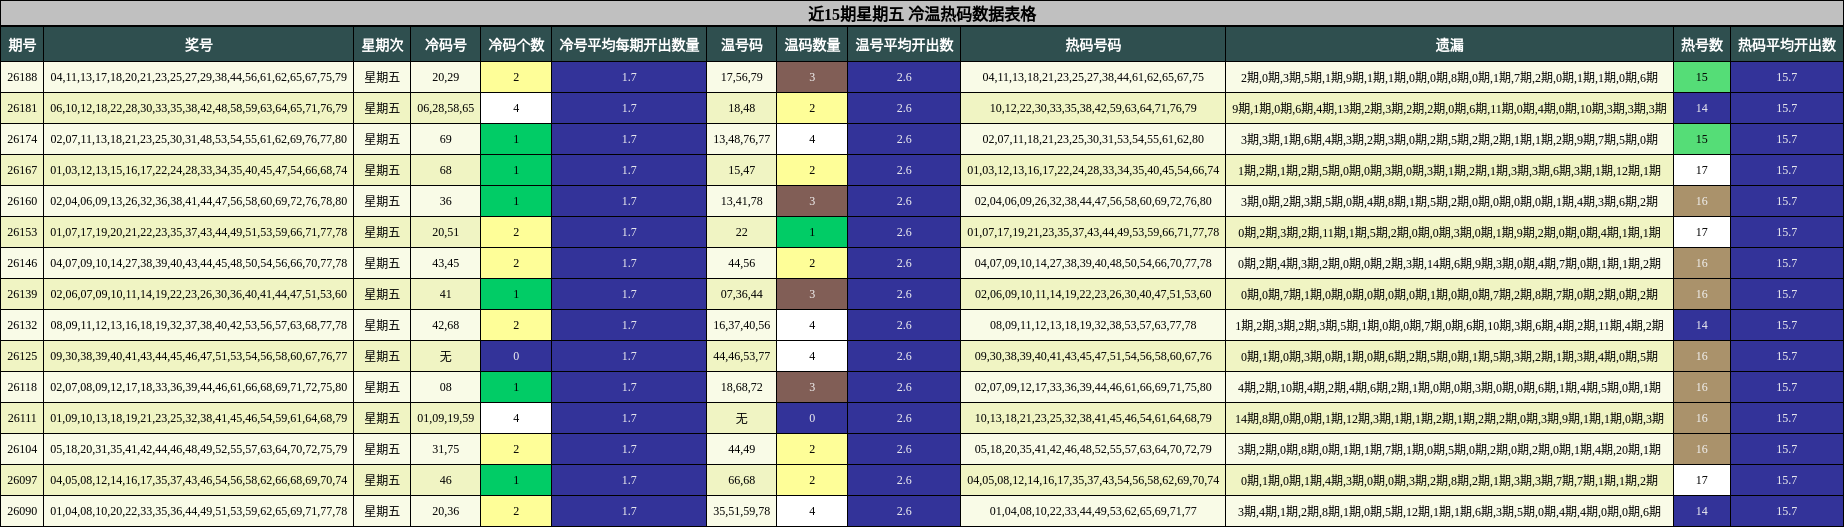
Task: Click the 1.7 average cell in row 26132
Action: click(629, 325)
